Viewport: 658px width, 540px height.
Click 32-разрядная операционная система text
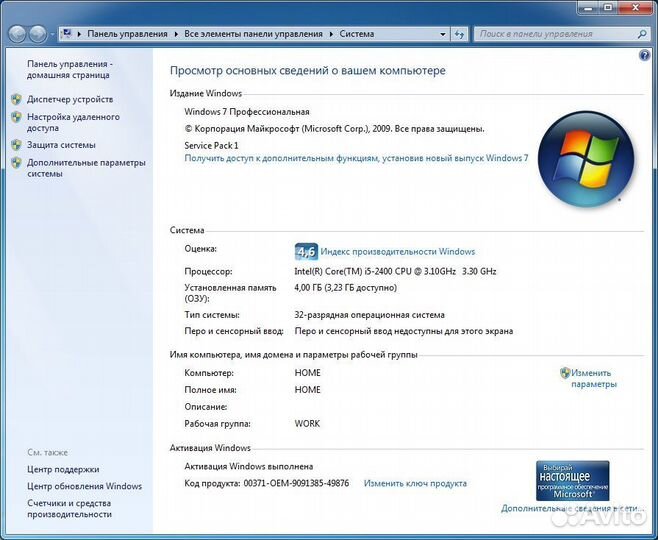point(369,315)
